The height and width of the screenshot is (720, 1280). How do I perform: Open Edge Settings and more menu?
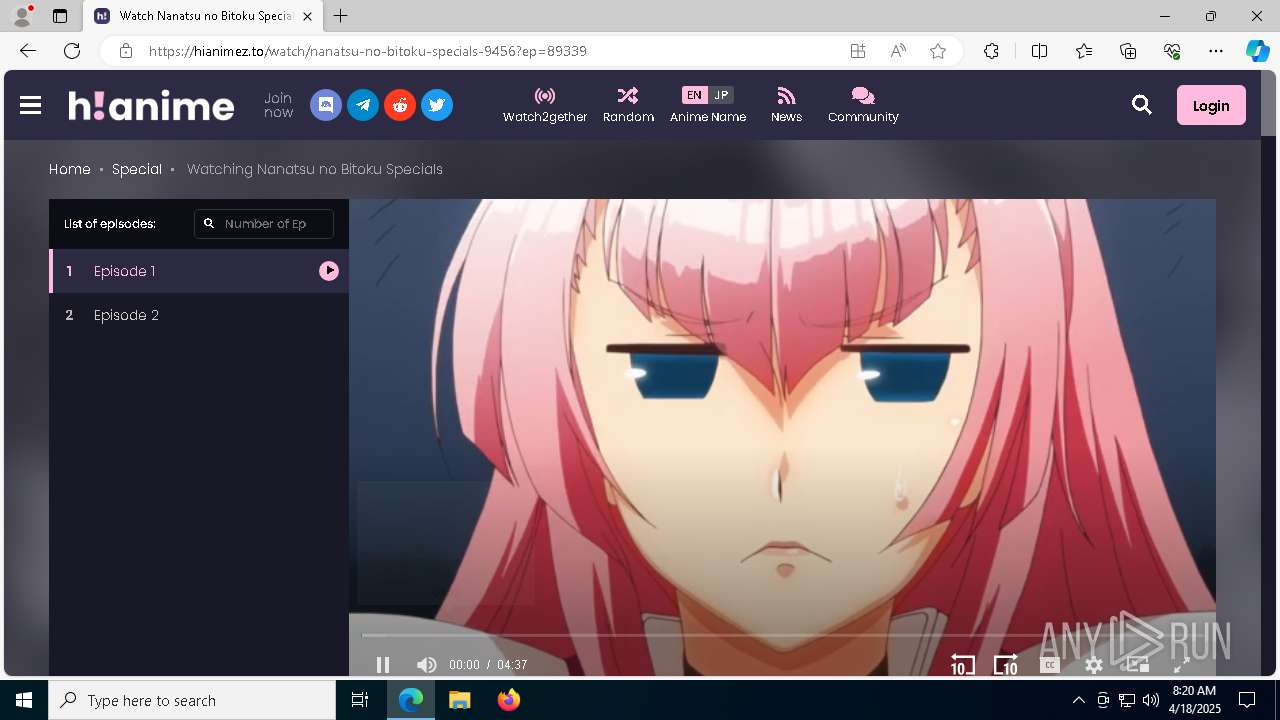point(1216,51)
